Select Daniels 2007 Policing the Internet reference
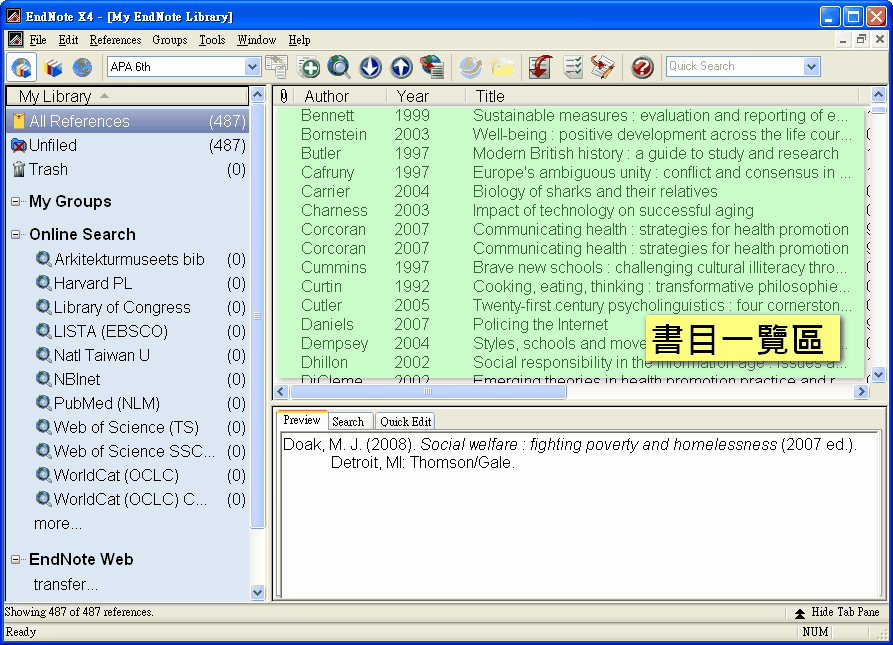The height and width of the screenshot is (645, 893). point(570,324)
